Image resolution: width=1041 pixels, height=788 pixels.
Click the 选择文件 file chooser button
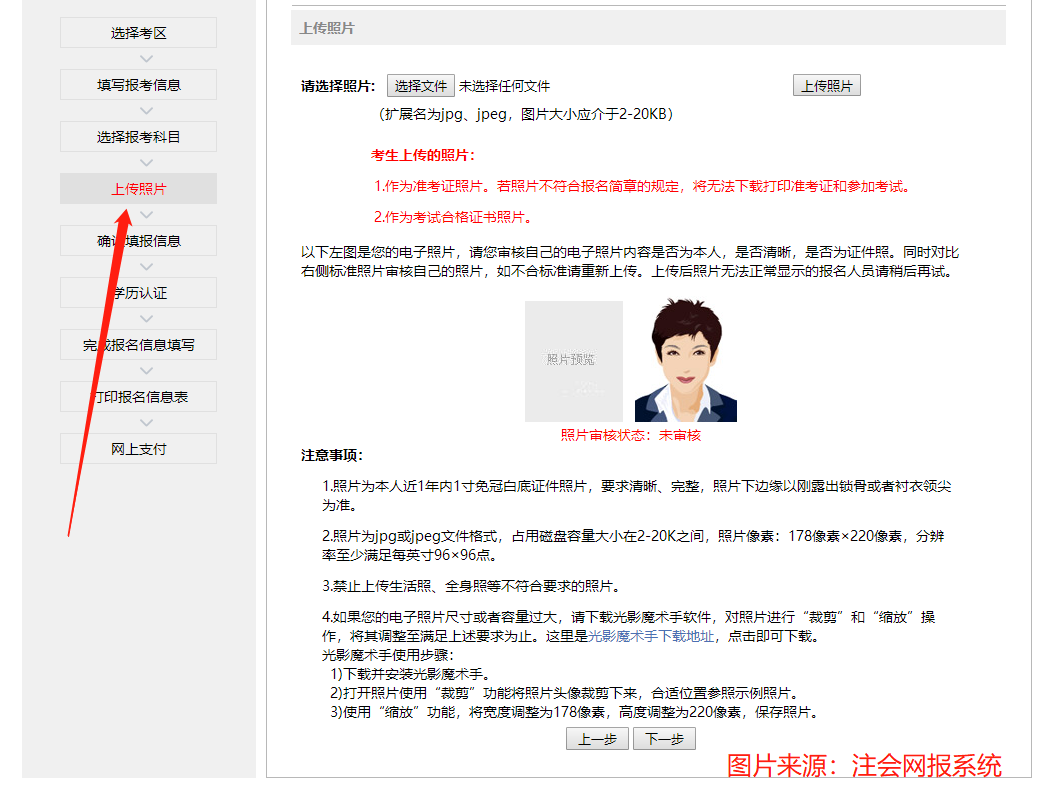(x=420, y=85)
